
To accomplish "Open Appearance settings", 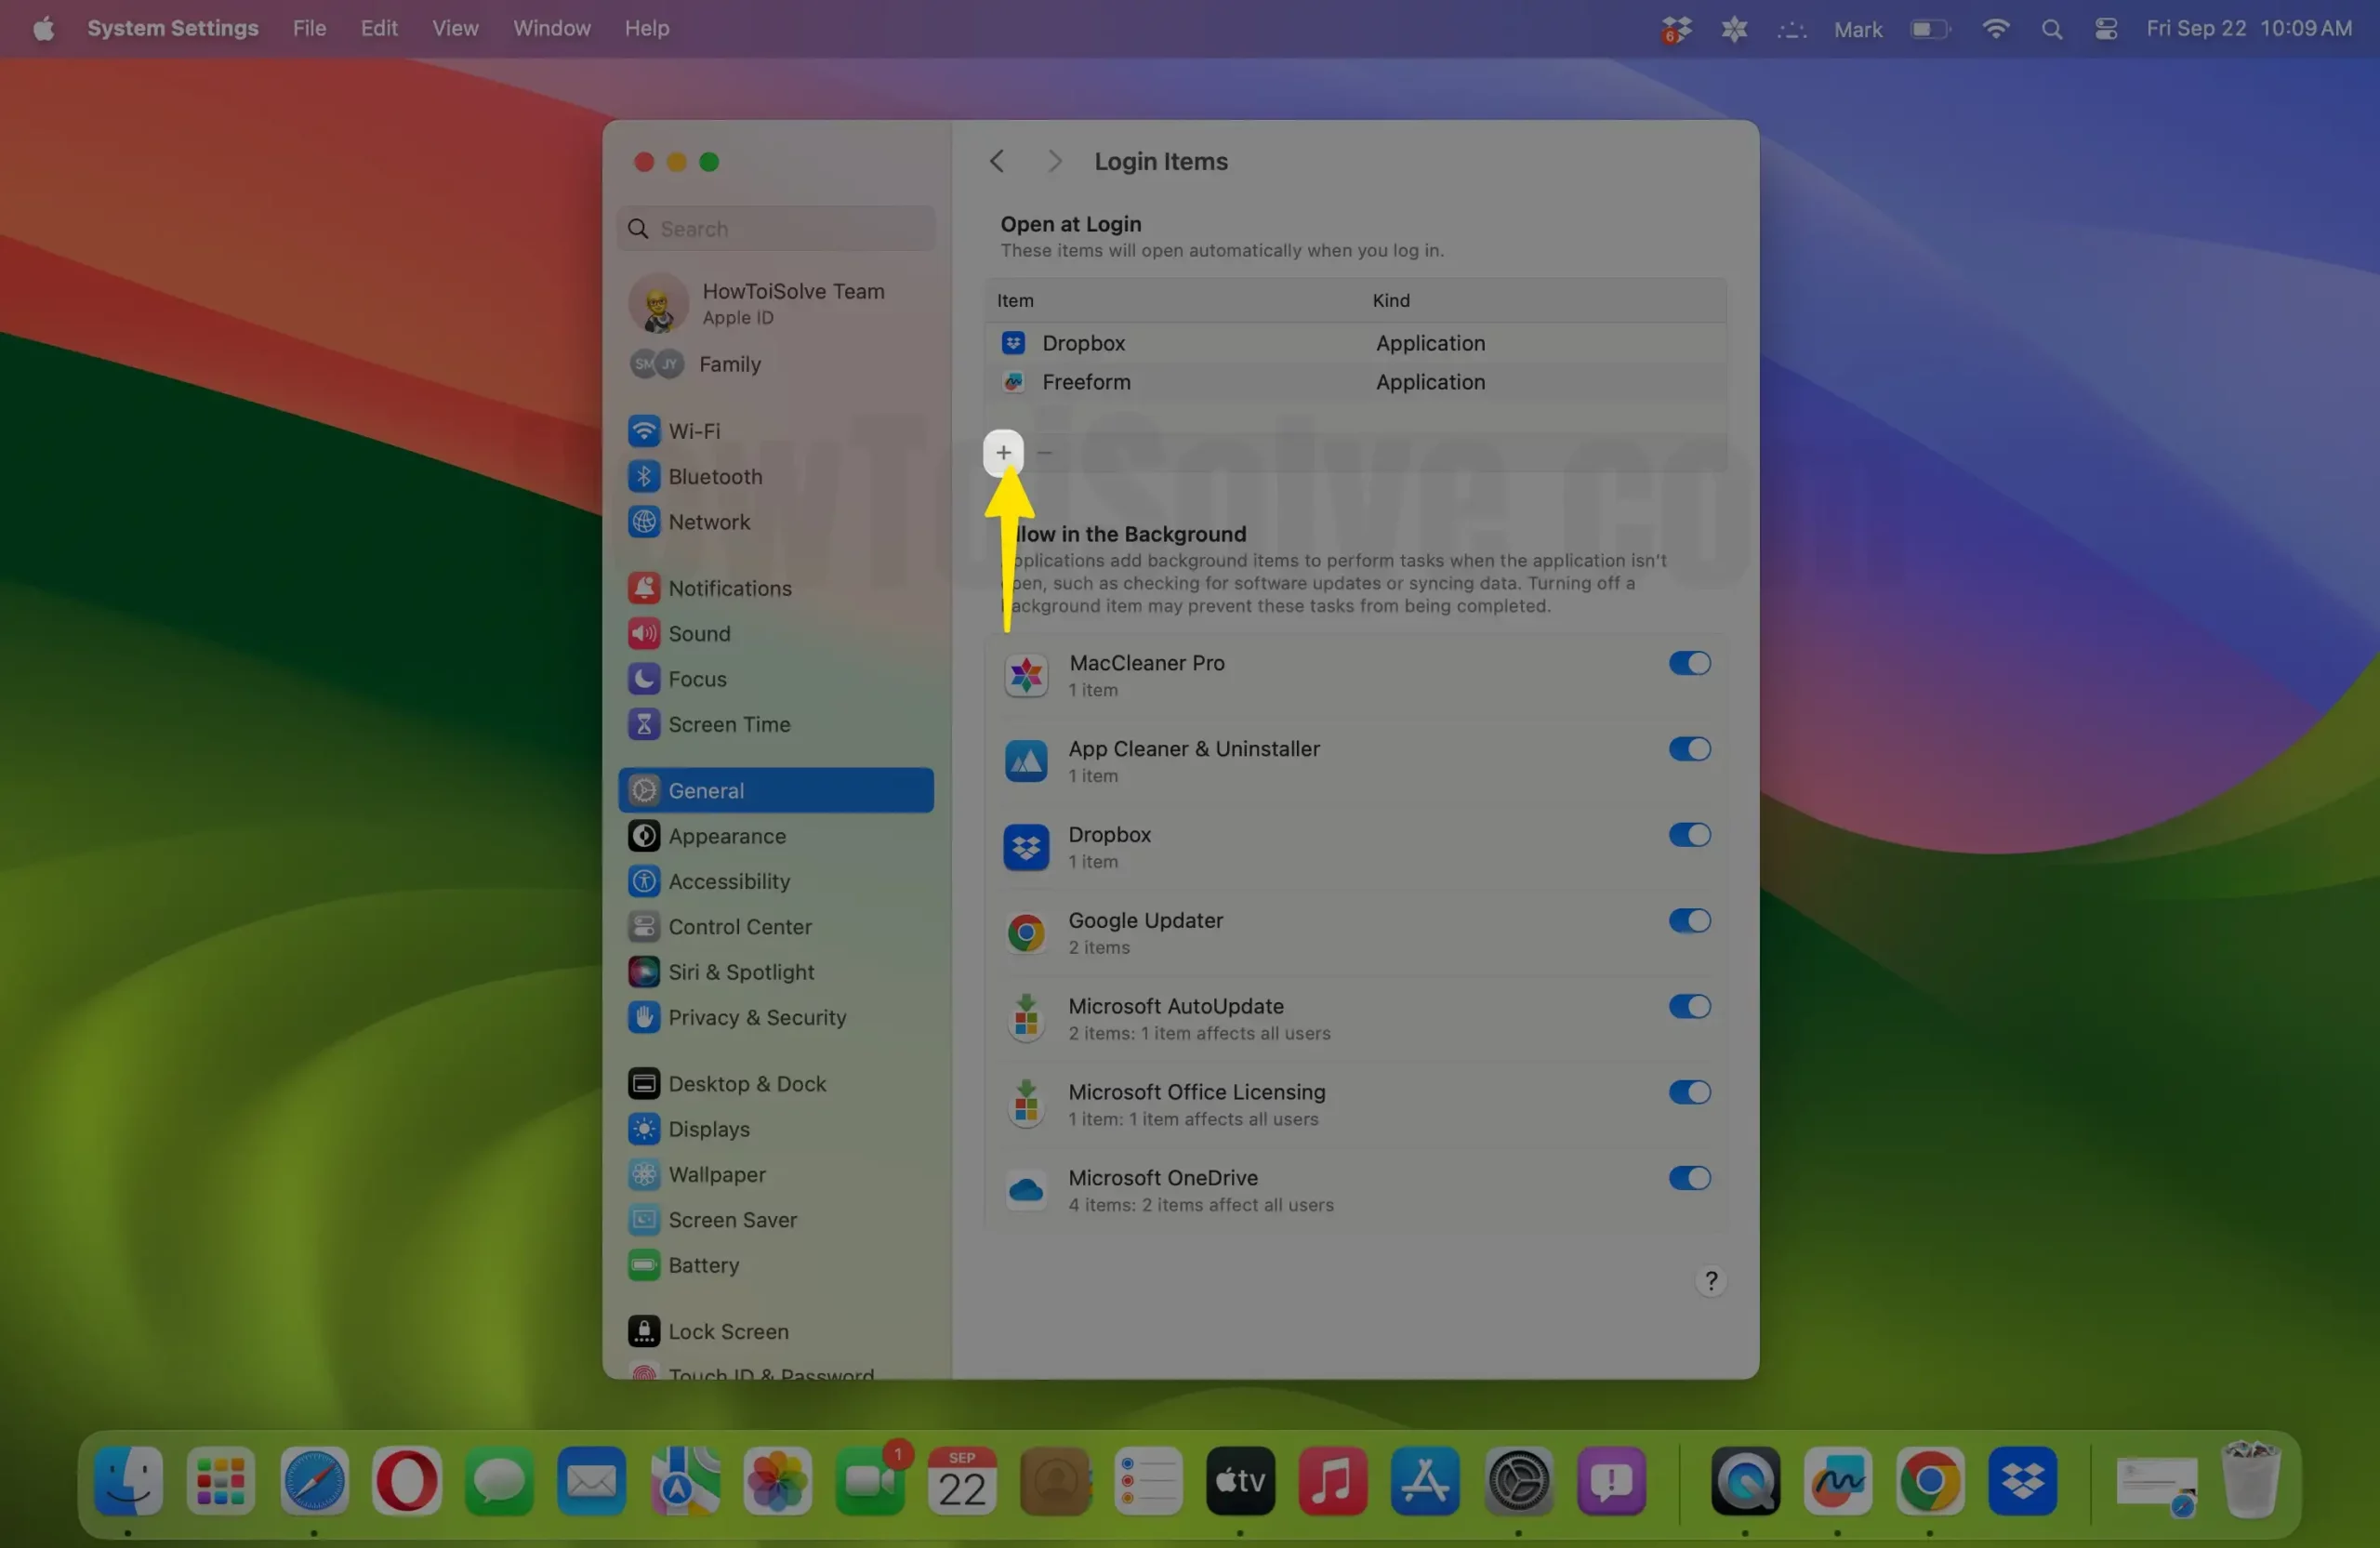I will click(777, 836).
